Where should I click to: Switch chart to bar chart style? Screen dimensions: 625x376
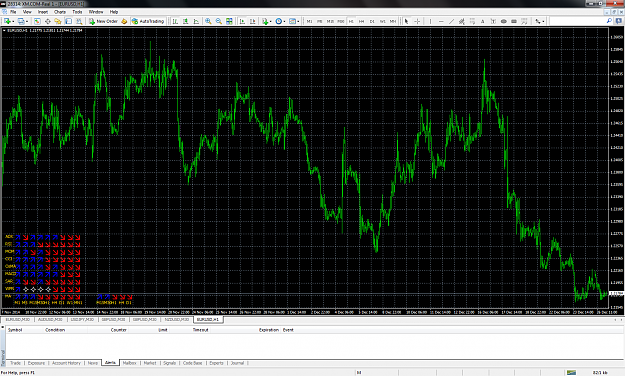[175, 21]
